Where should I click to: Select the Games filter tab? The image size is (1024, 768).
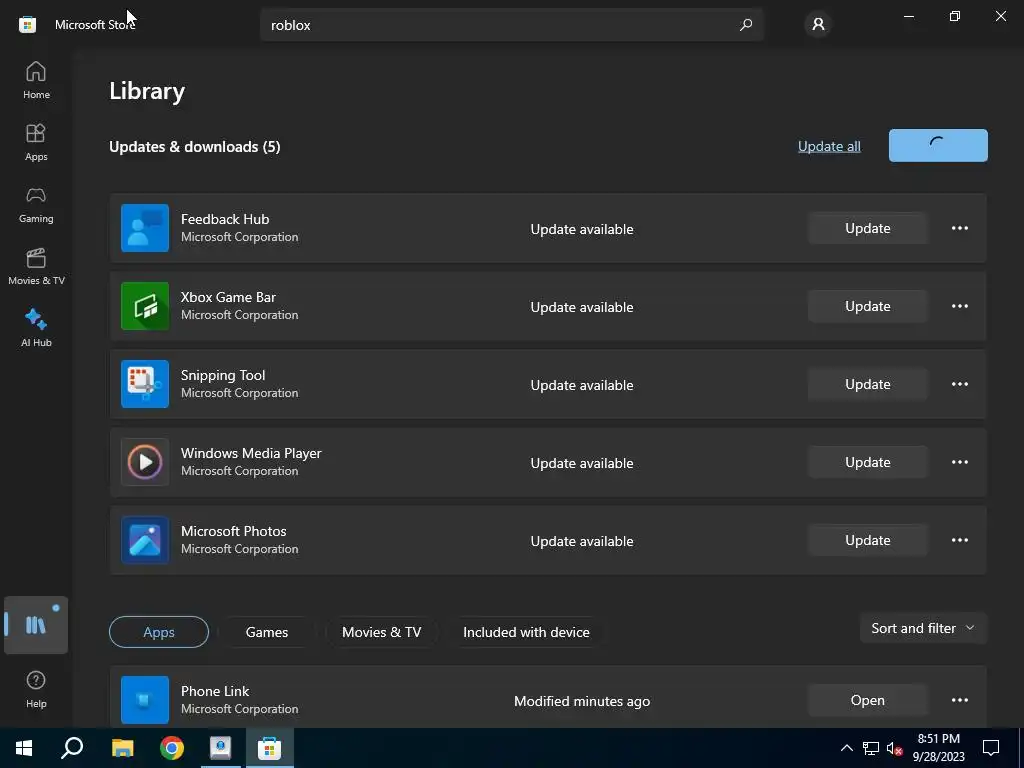click(x=266, y=632)
